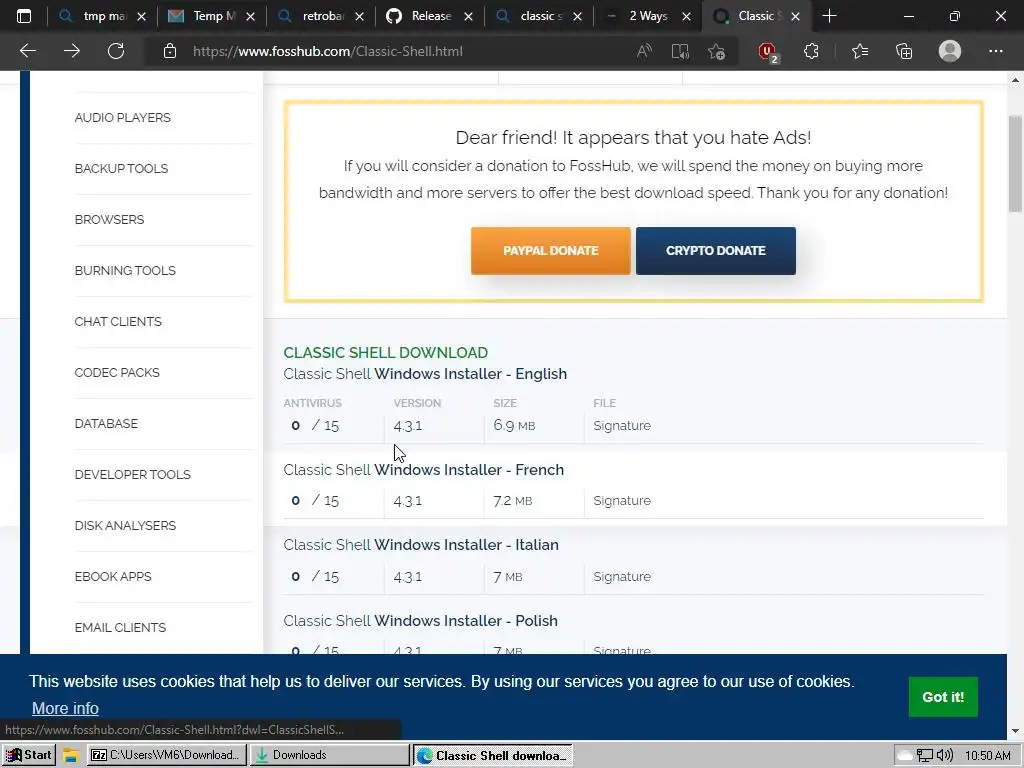View antivirus 0/15 result for English installer
Screen dimensions: 1024x768
coord(315,426)
